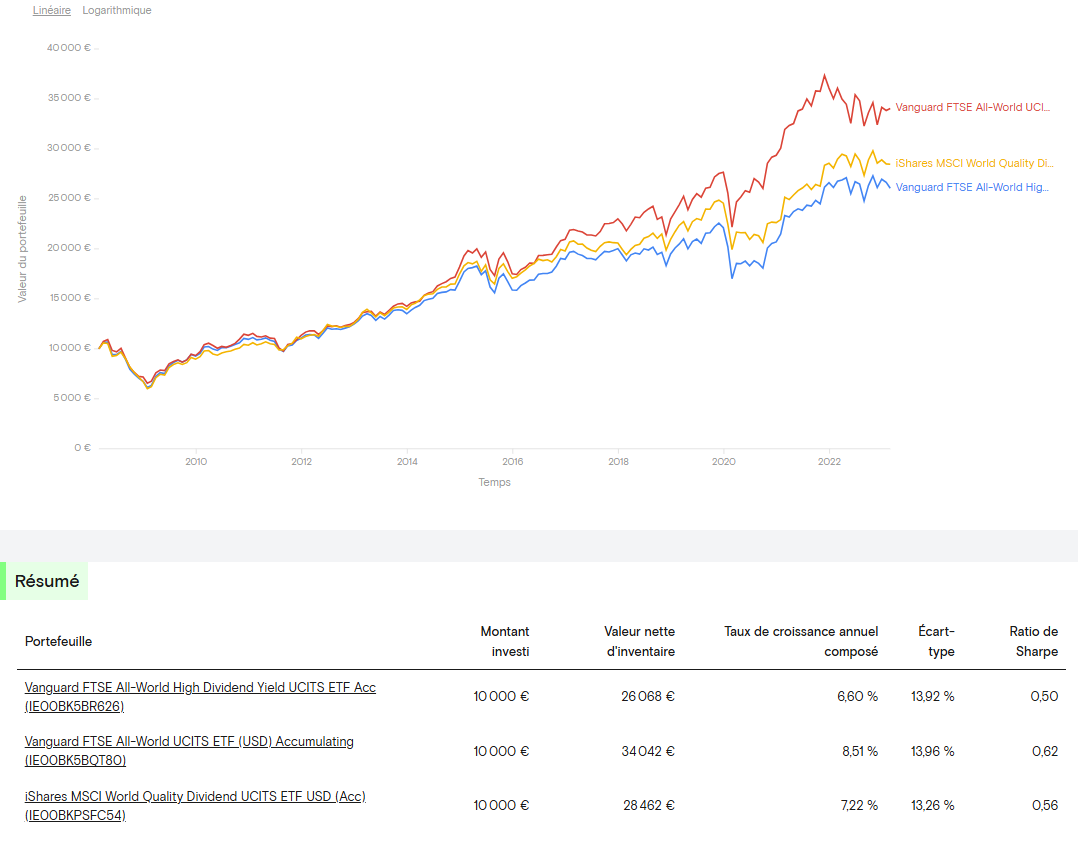Select the Écart-type column header
Image resolution: width=1078 pixels, height=842 pixels.
(x=936, y=641)
